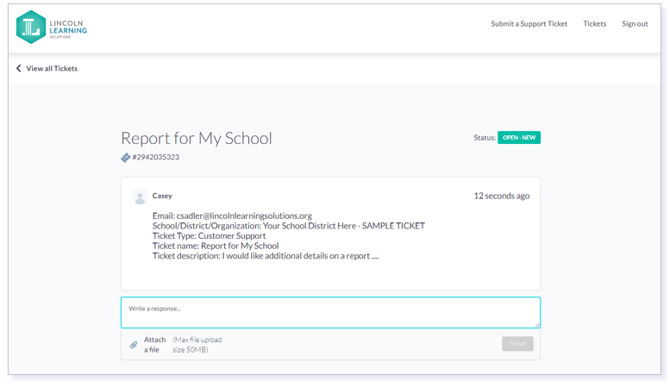Click the OPEN - NEW status badge
The image size is (670, 387).
point(519,138)
